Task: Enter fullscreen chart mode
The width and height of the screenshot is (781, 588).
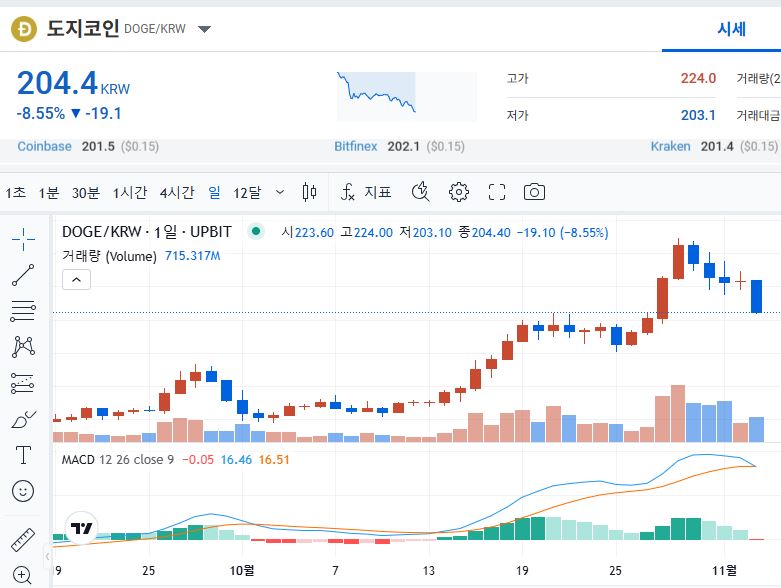Action: click(497, 192)
